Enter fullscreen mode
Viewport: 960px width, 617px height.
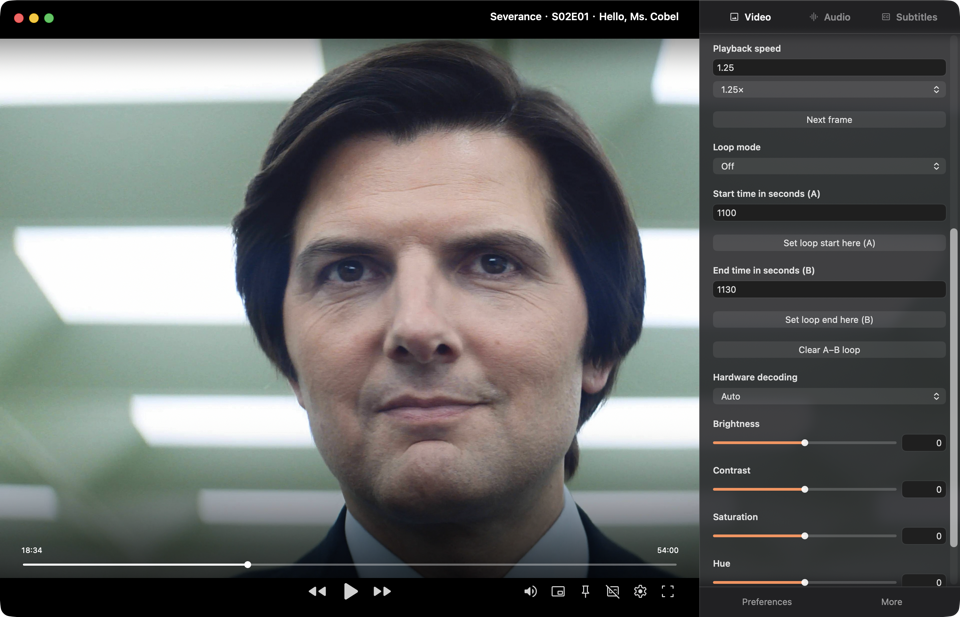(667, 591)
